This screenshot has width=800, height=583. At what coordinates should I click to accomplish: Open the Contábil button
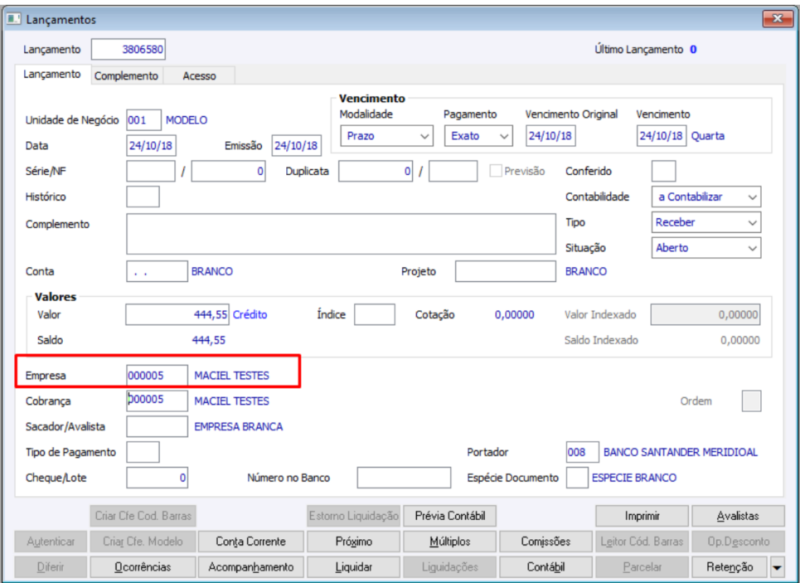(545, 567)
